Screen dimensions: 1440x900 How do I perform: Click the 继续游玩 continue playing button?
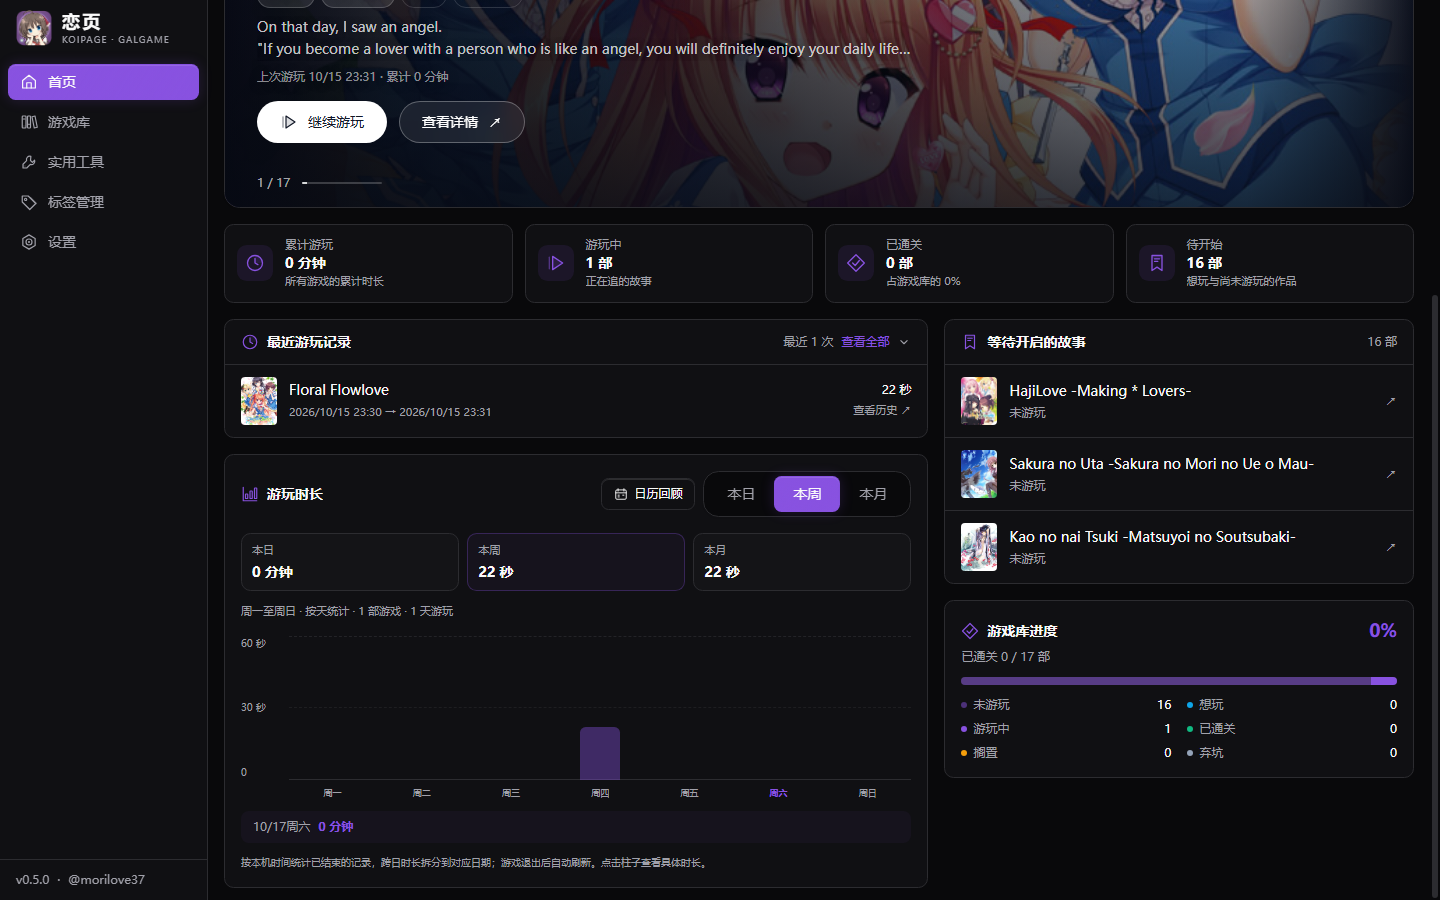[x=322, y=122]
